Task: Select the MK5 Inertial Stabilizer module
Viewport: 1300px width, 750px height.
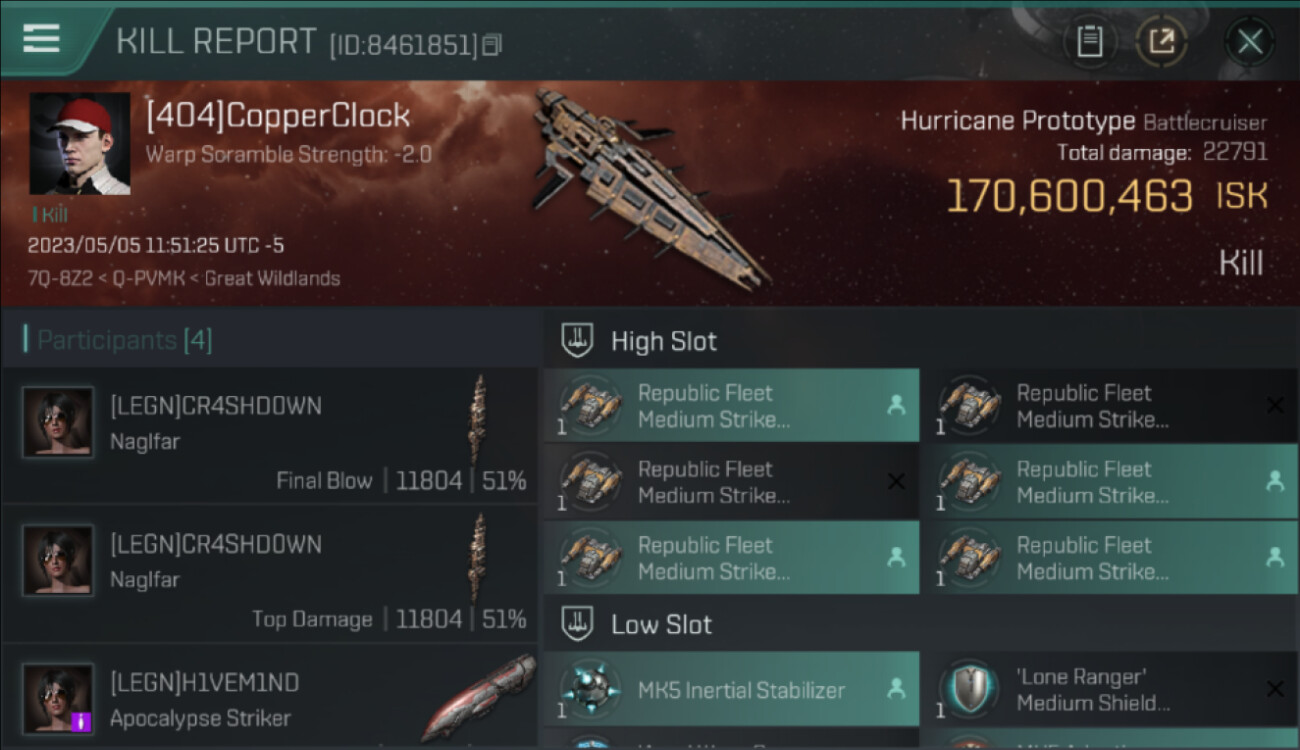Action: (741, 690)
